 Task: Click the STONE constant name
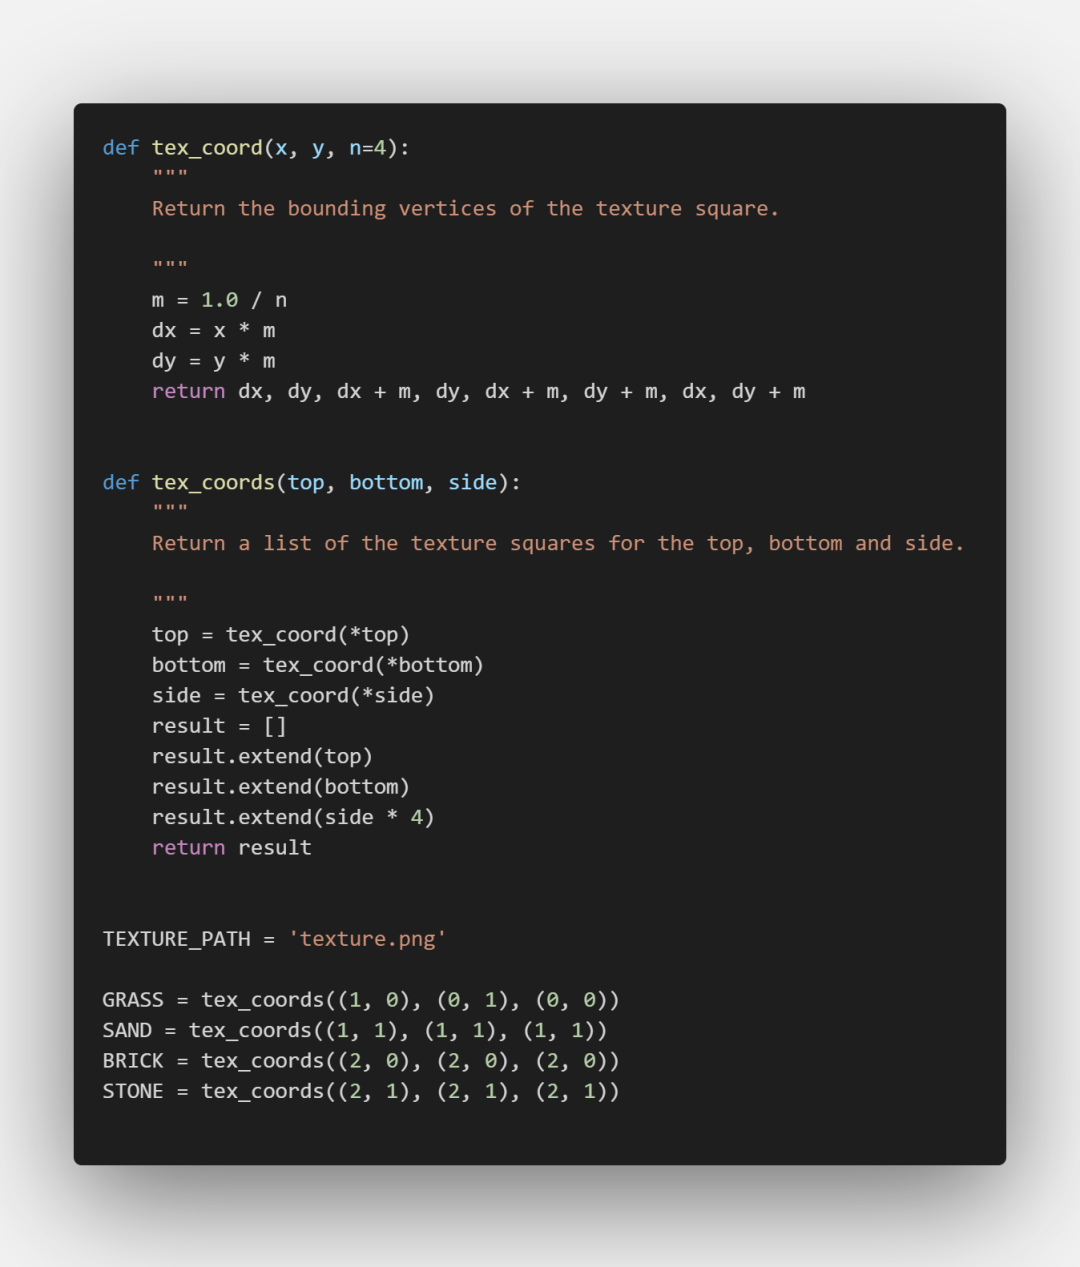[x=133, y=1092]
